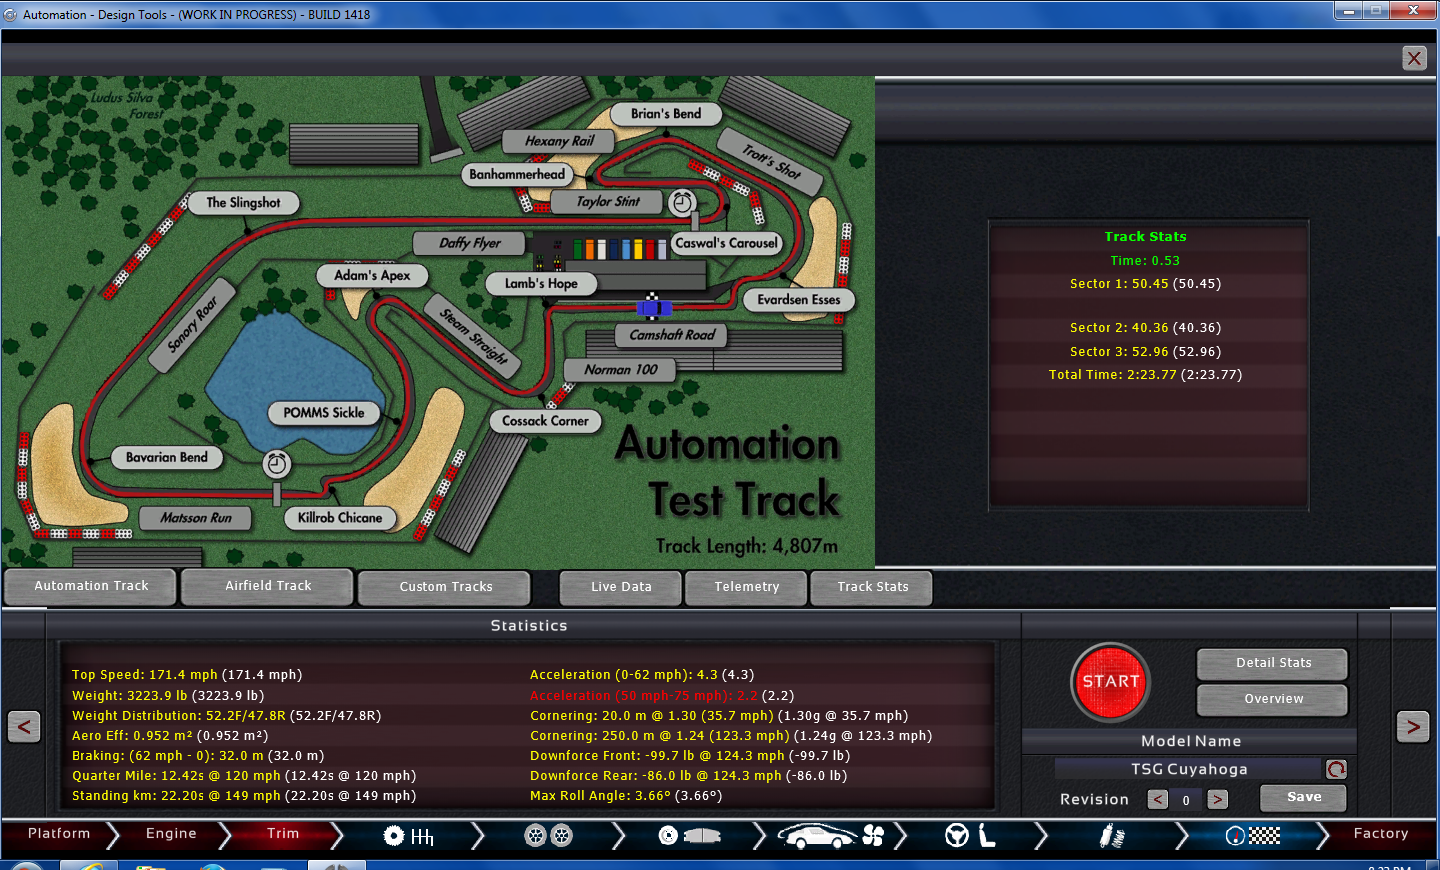Show the Track Stats tab
1440x870 pixels.
tap(872, 587)
